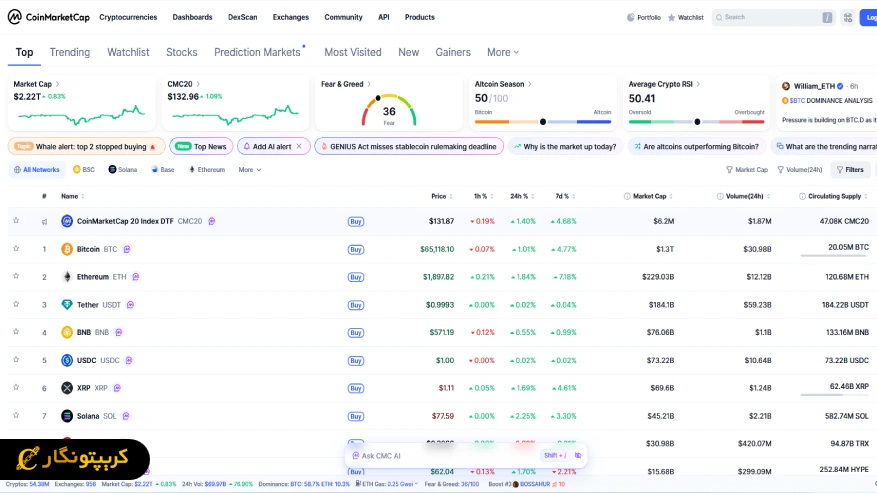
Task: Click the USDC coin icon
Action: pos(67,360)
